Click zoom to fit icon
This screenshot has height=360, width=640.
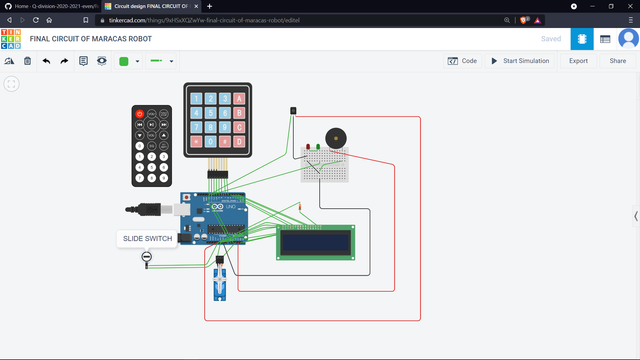[x=11, y=84]
